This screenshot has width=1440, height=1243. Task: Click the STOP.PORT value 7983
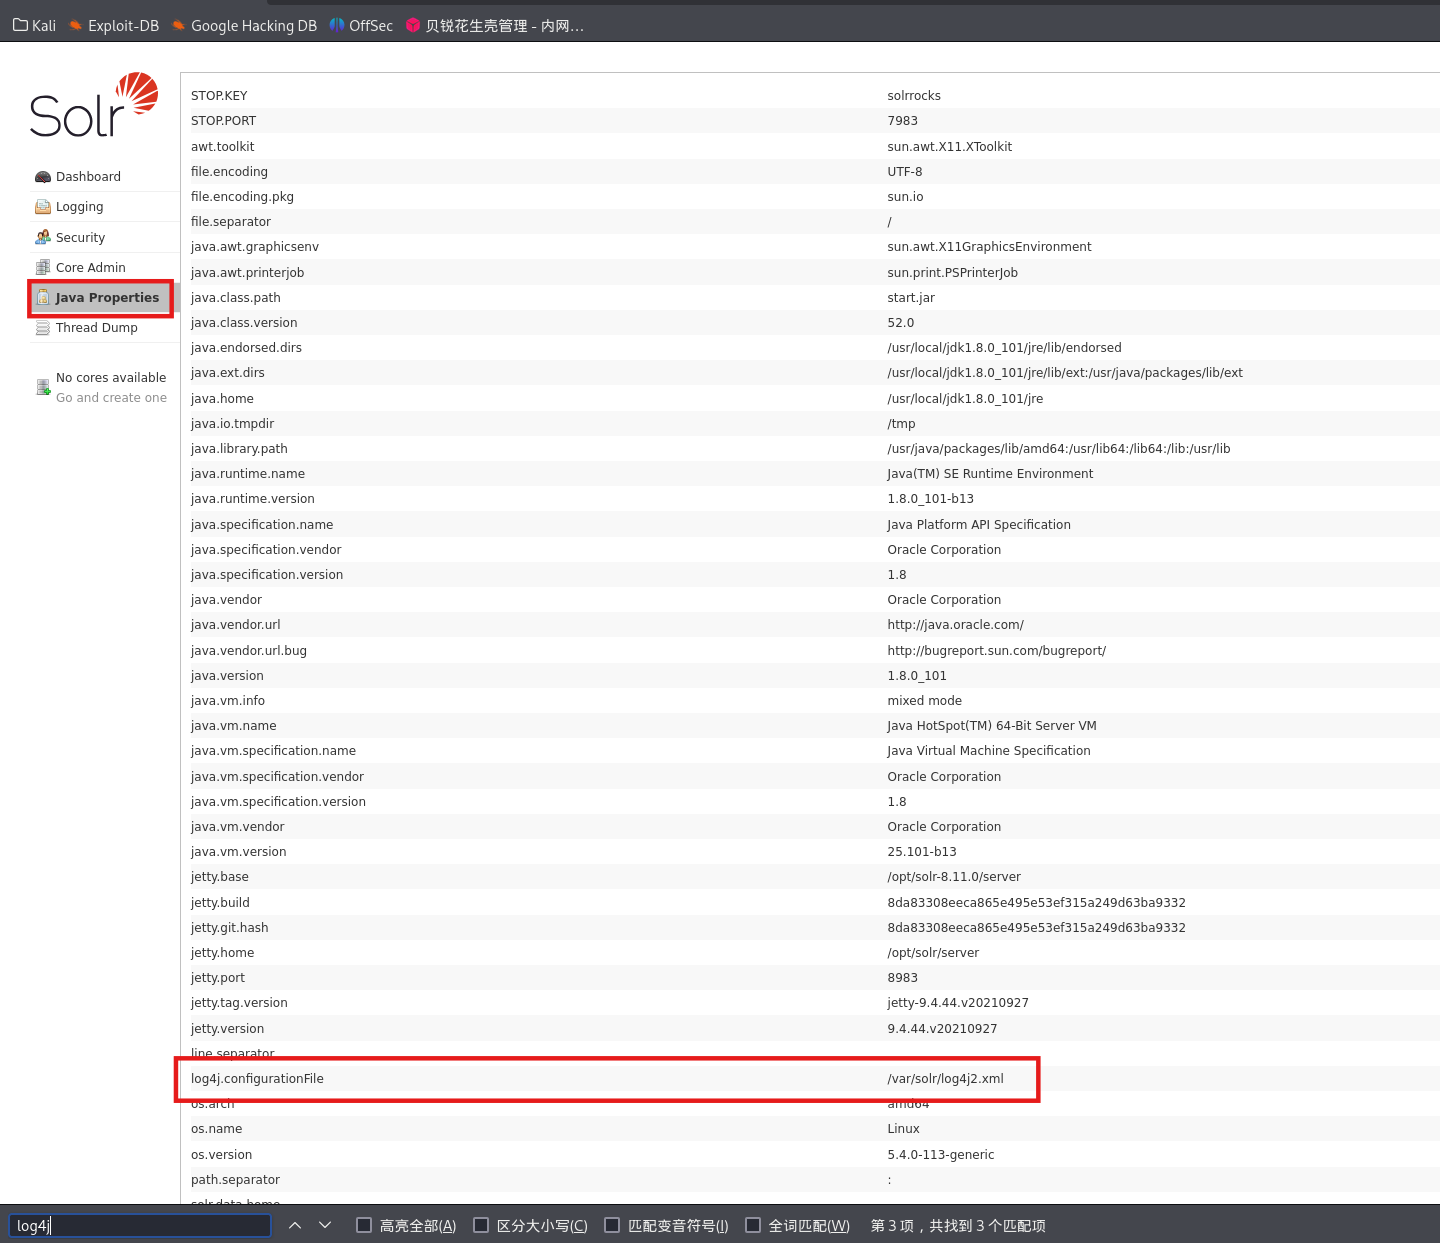click(x=902, y=120)
